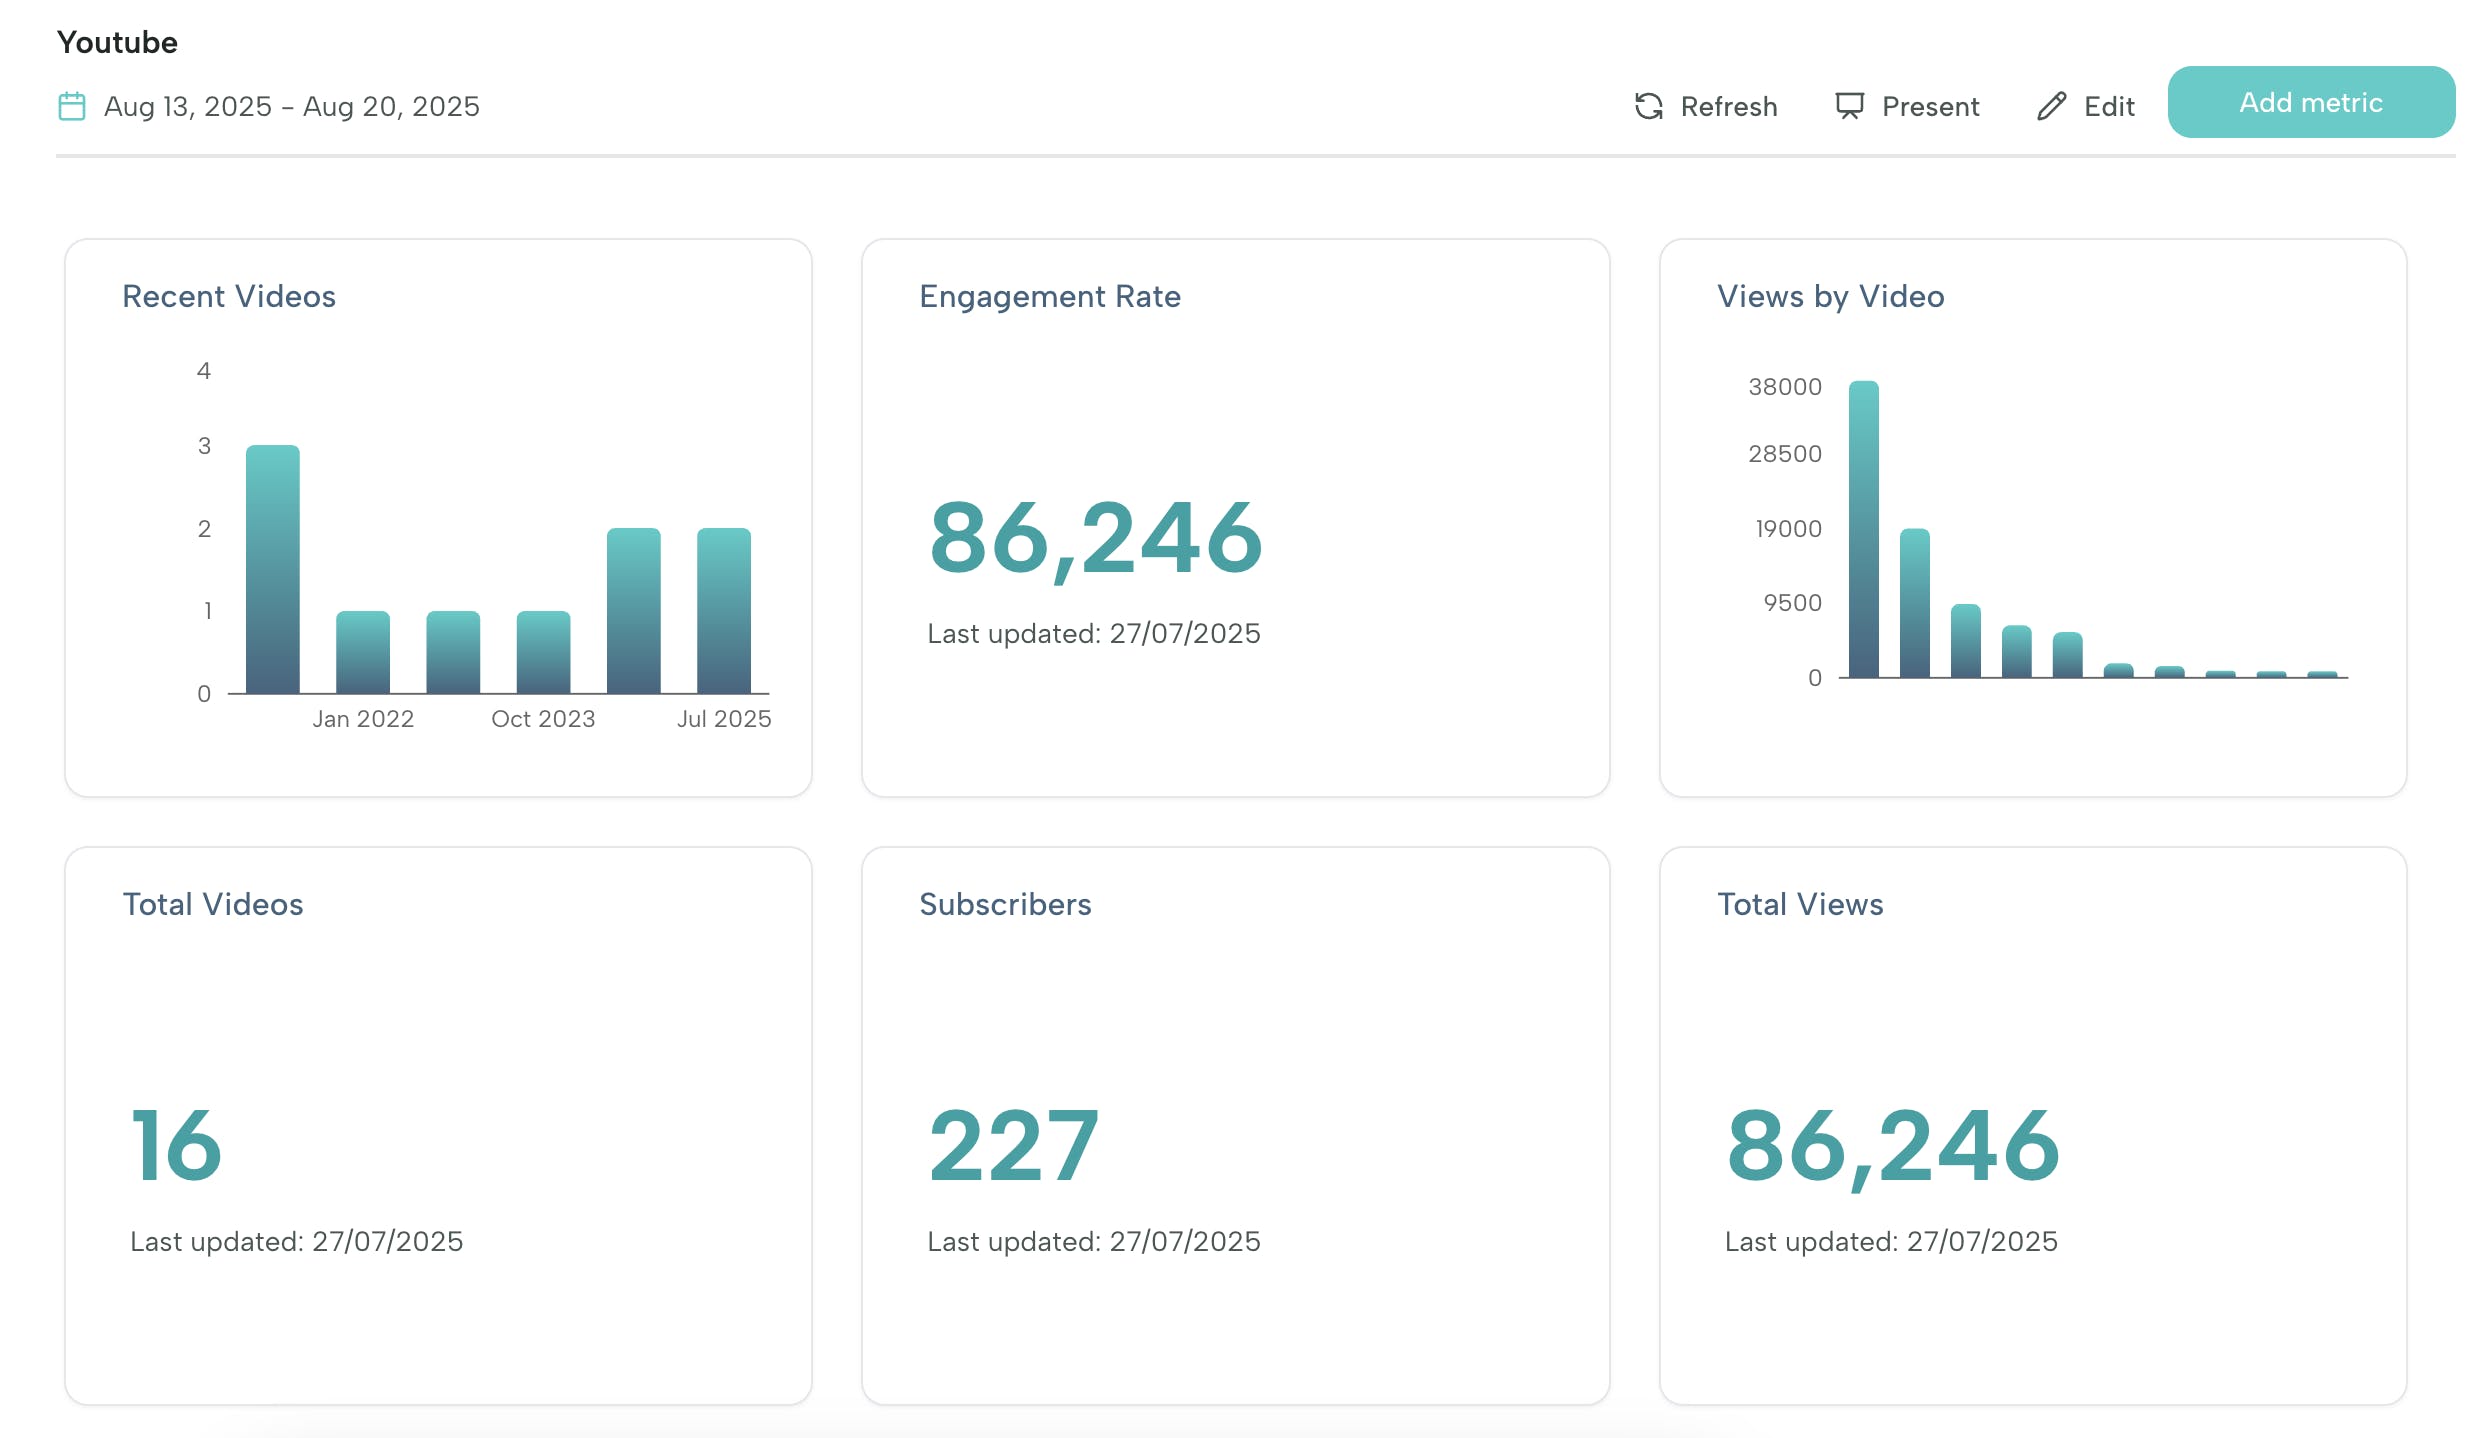Click the second bar in Views by Video
2468x1438 pixels.
(1915, 603)
